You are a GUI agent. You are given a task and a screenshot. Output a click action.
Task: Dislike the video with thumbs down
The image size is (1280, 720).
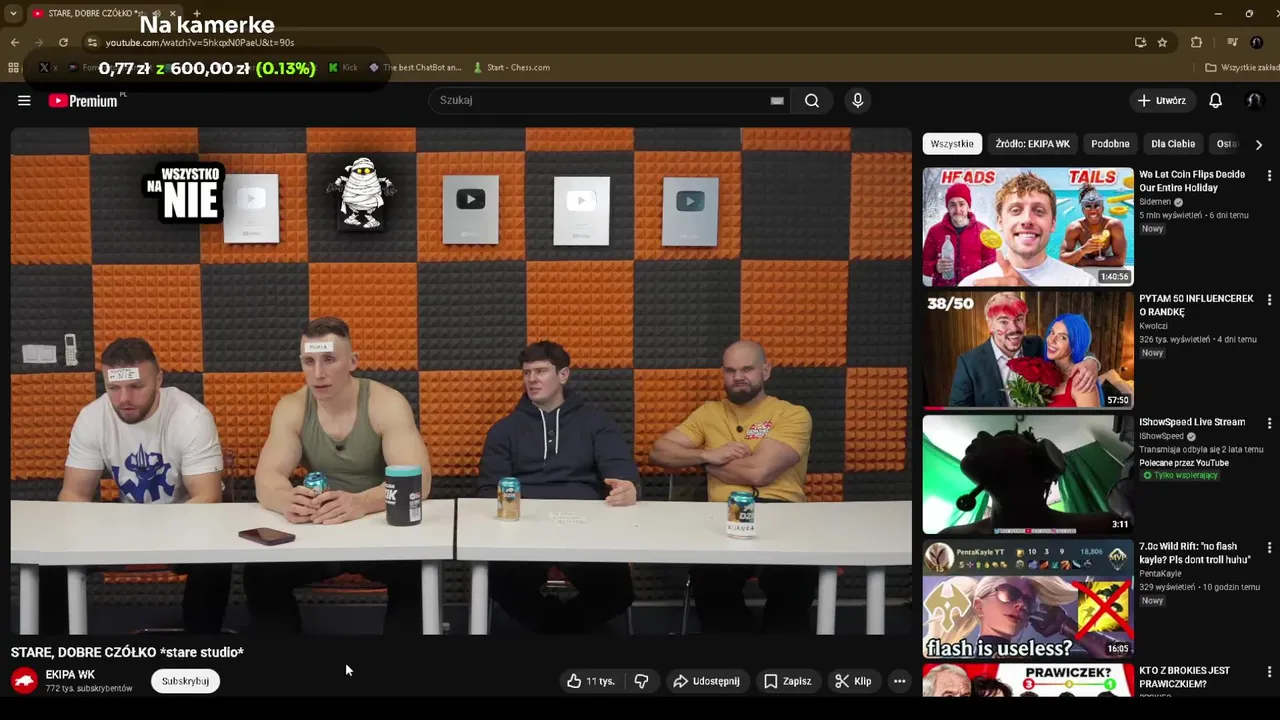pos(641,681)
